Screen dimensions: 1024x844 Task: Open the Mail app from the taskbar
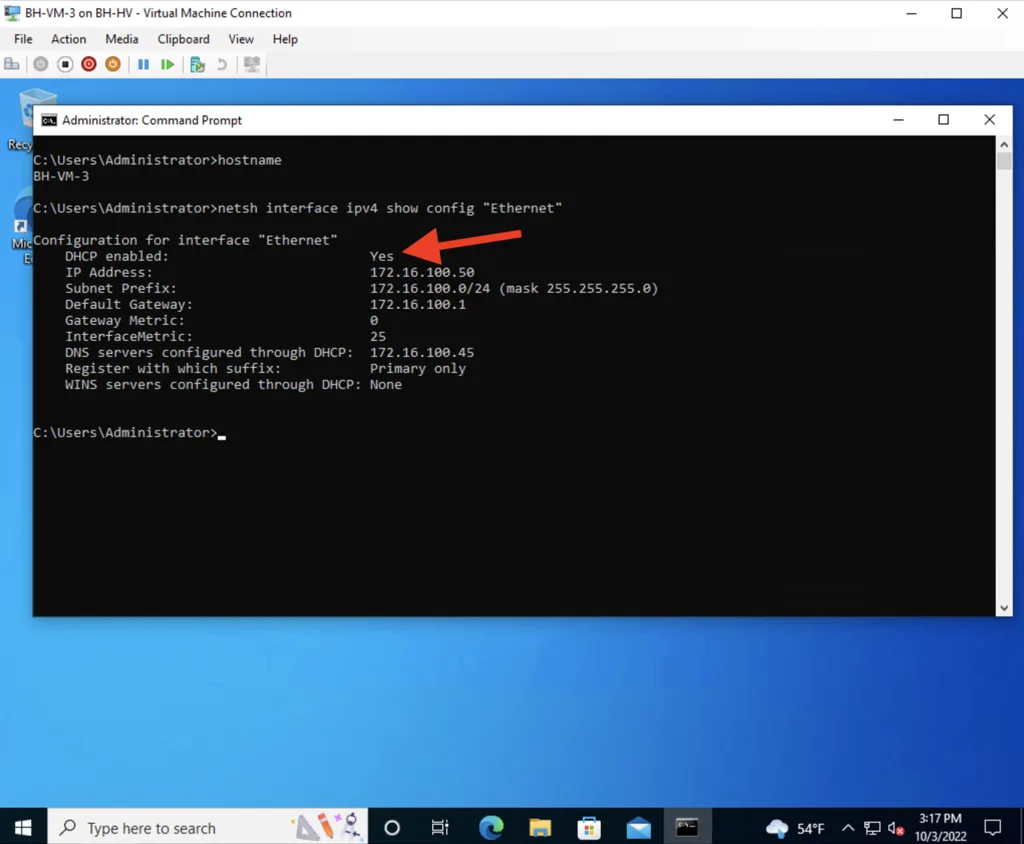pyautogui.click(x=638, y=828)
